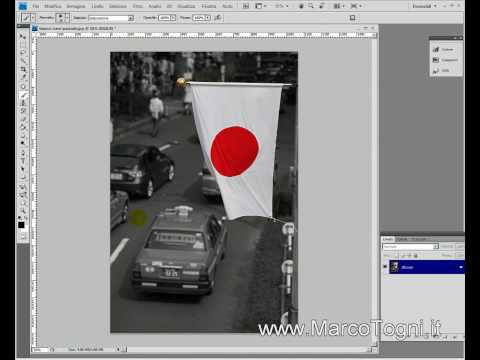Screen dimensions: 480x360
Task: Select the Rectangular Marquee tool
Action: coord(23,44)
